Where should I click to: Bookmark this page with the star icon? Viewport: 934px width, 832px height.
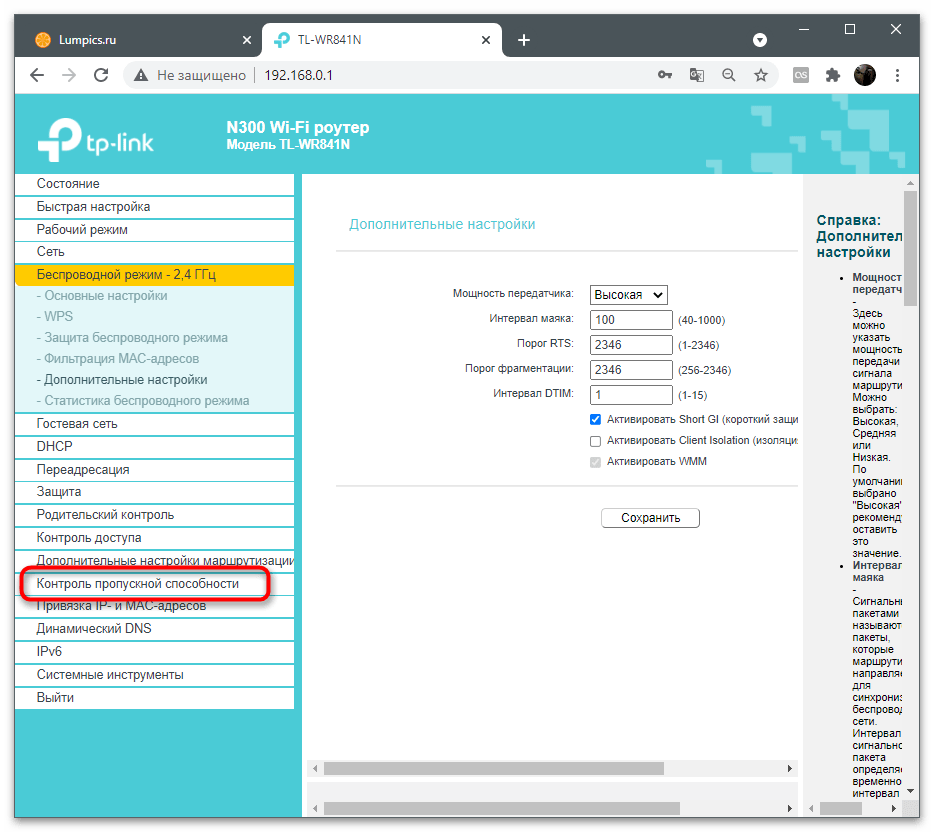click(761, 75)
